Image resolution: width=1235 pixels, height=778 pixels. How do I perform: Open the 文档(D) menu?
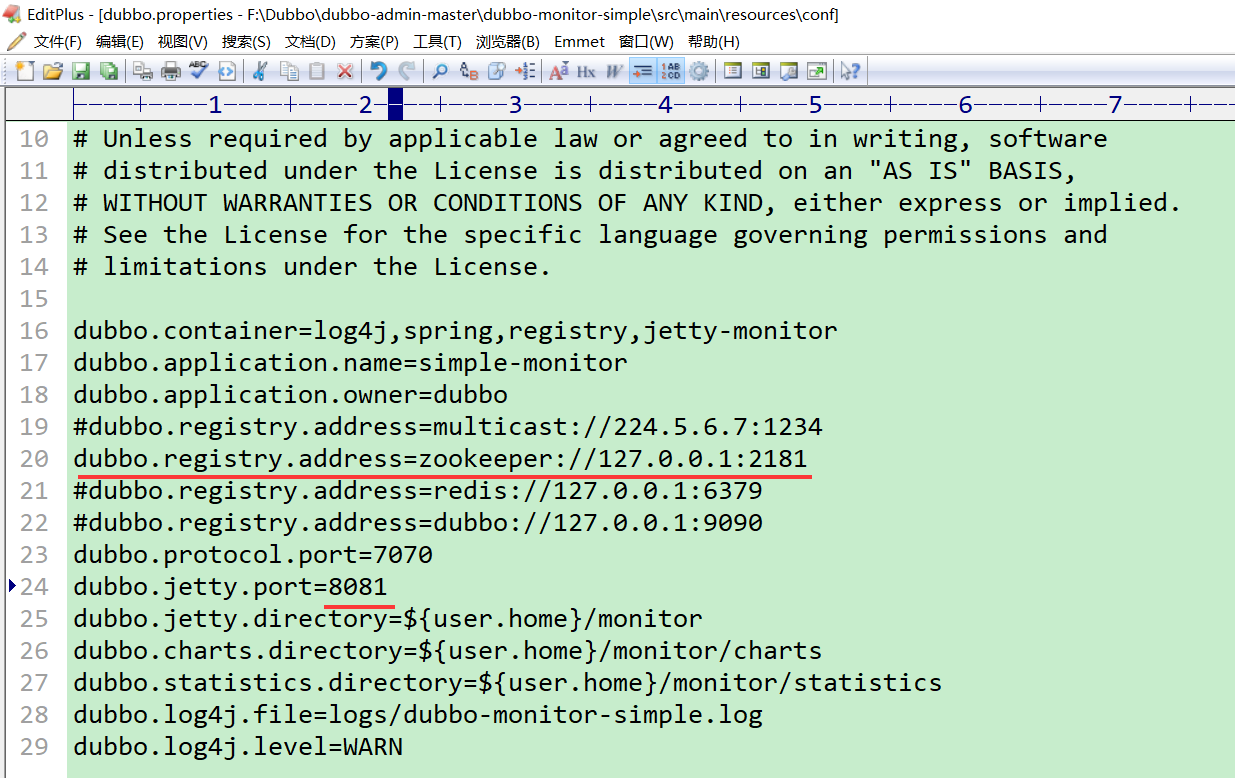click(310, 42)
